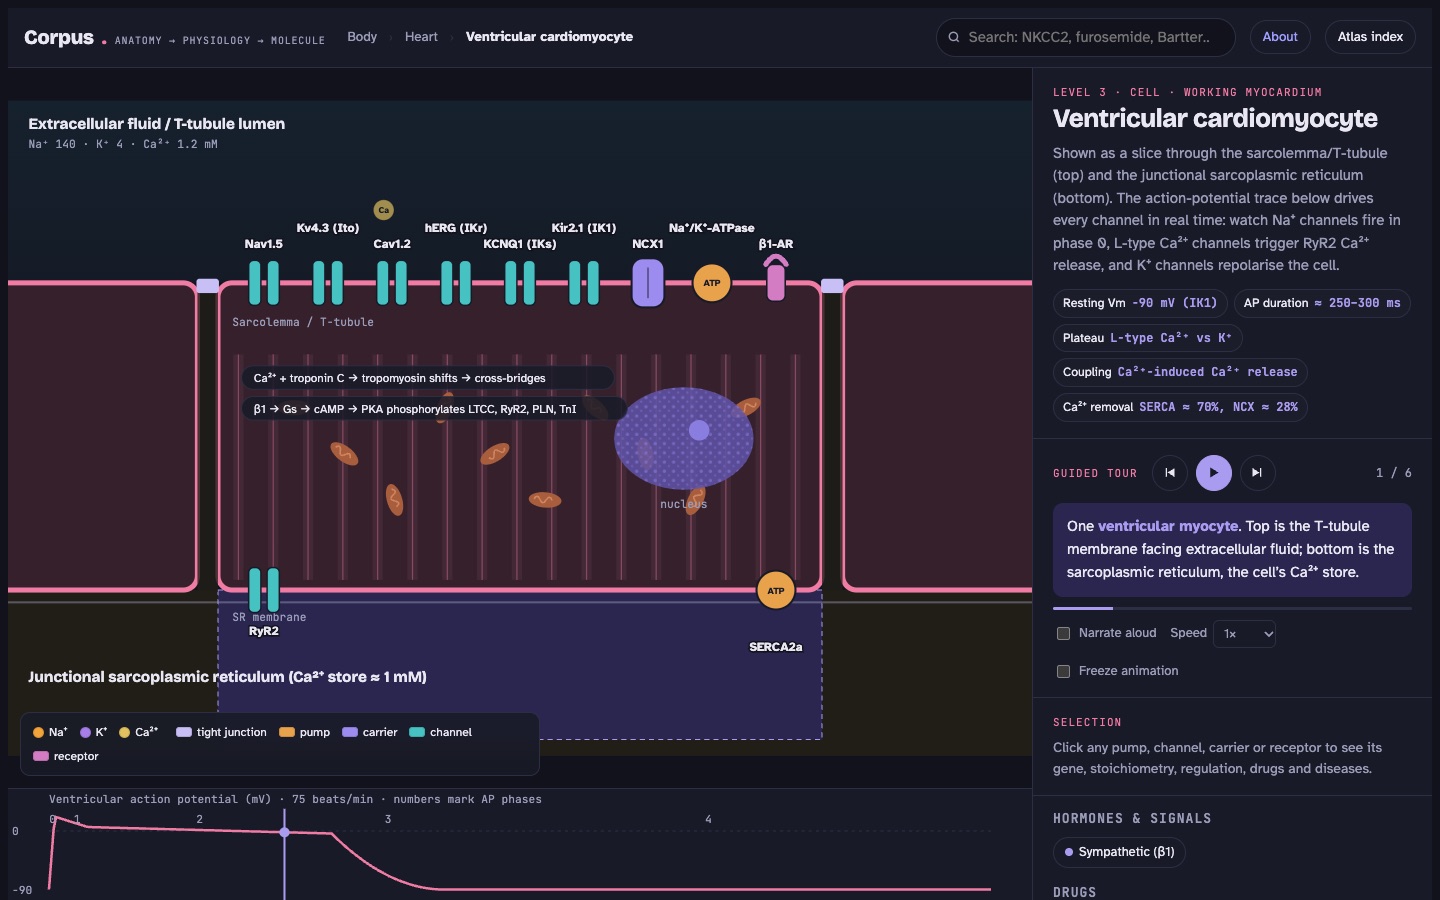
Task: Navigate to Body breadcrumb
Action: 362,37
